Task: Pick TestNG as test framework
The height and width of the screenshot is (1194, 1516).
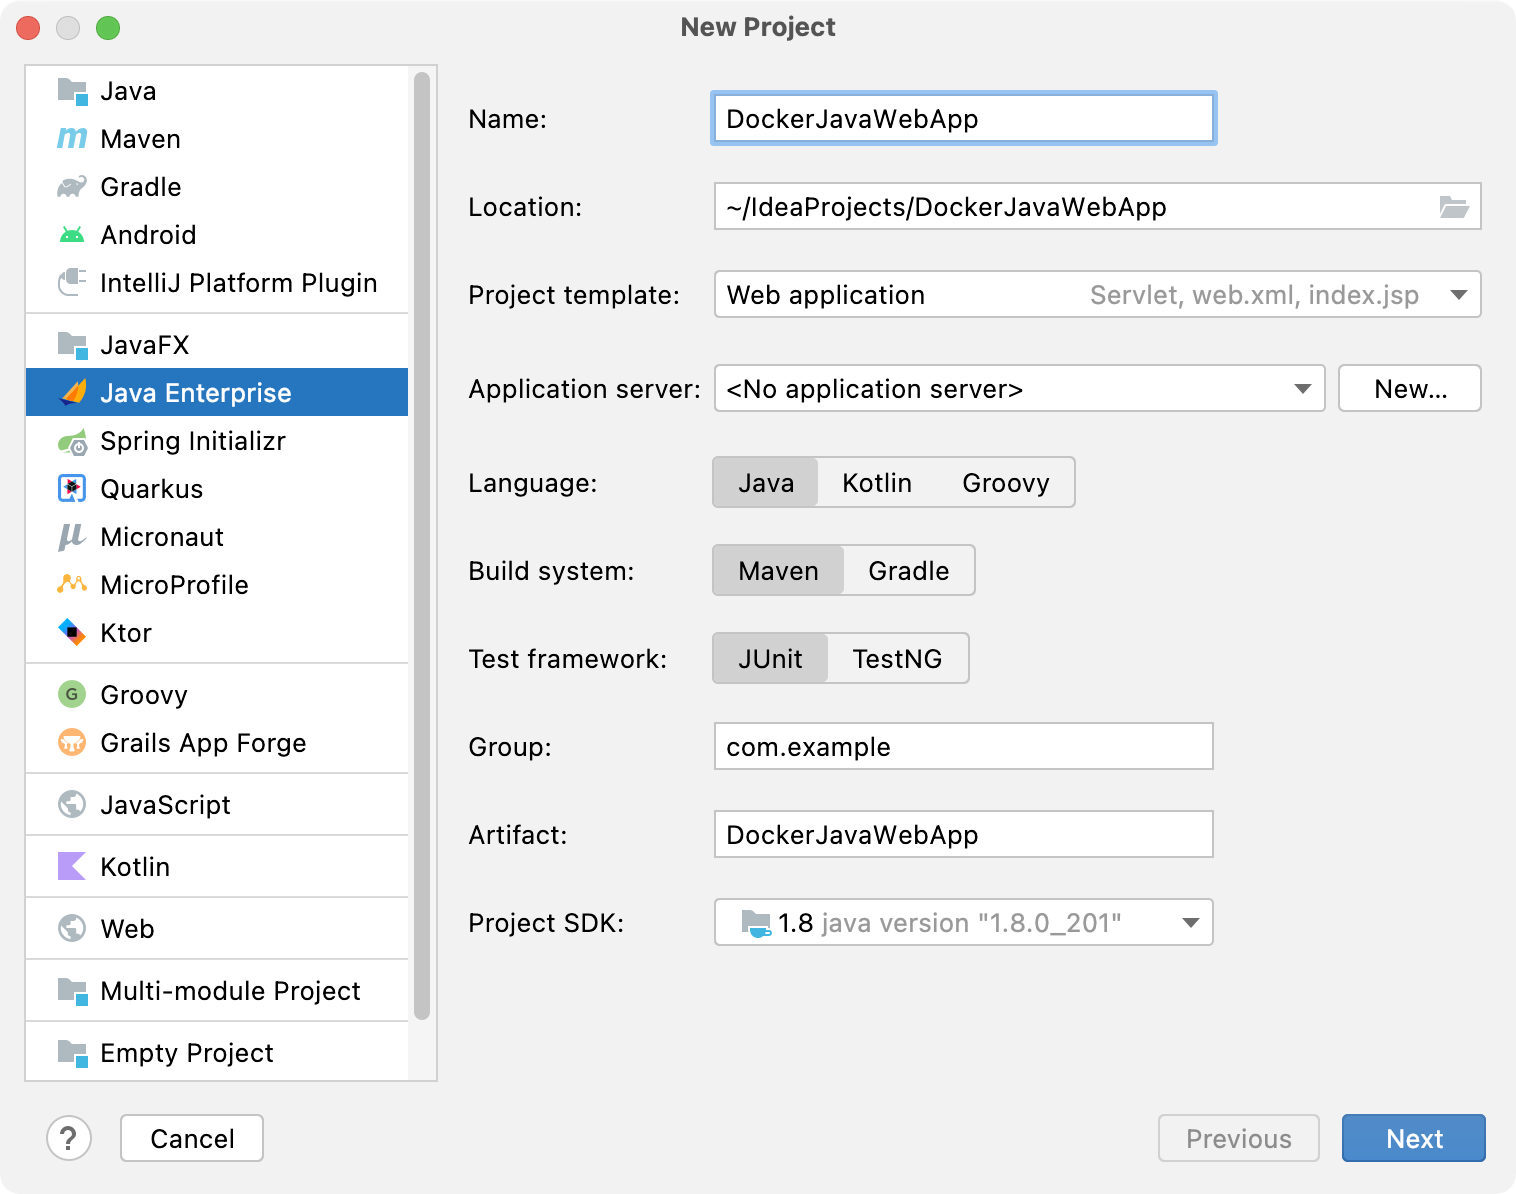Action: click(897, 659)
